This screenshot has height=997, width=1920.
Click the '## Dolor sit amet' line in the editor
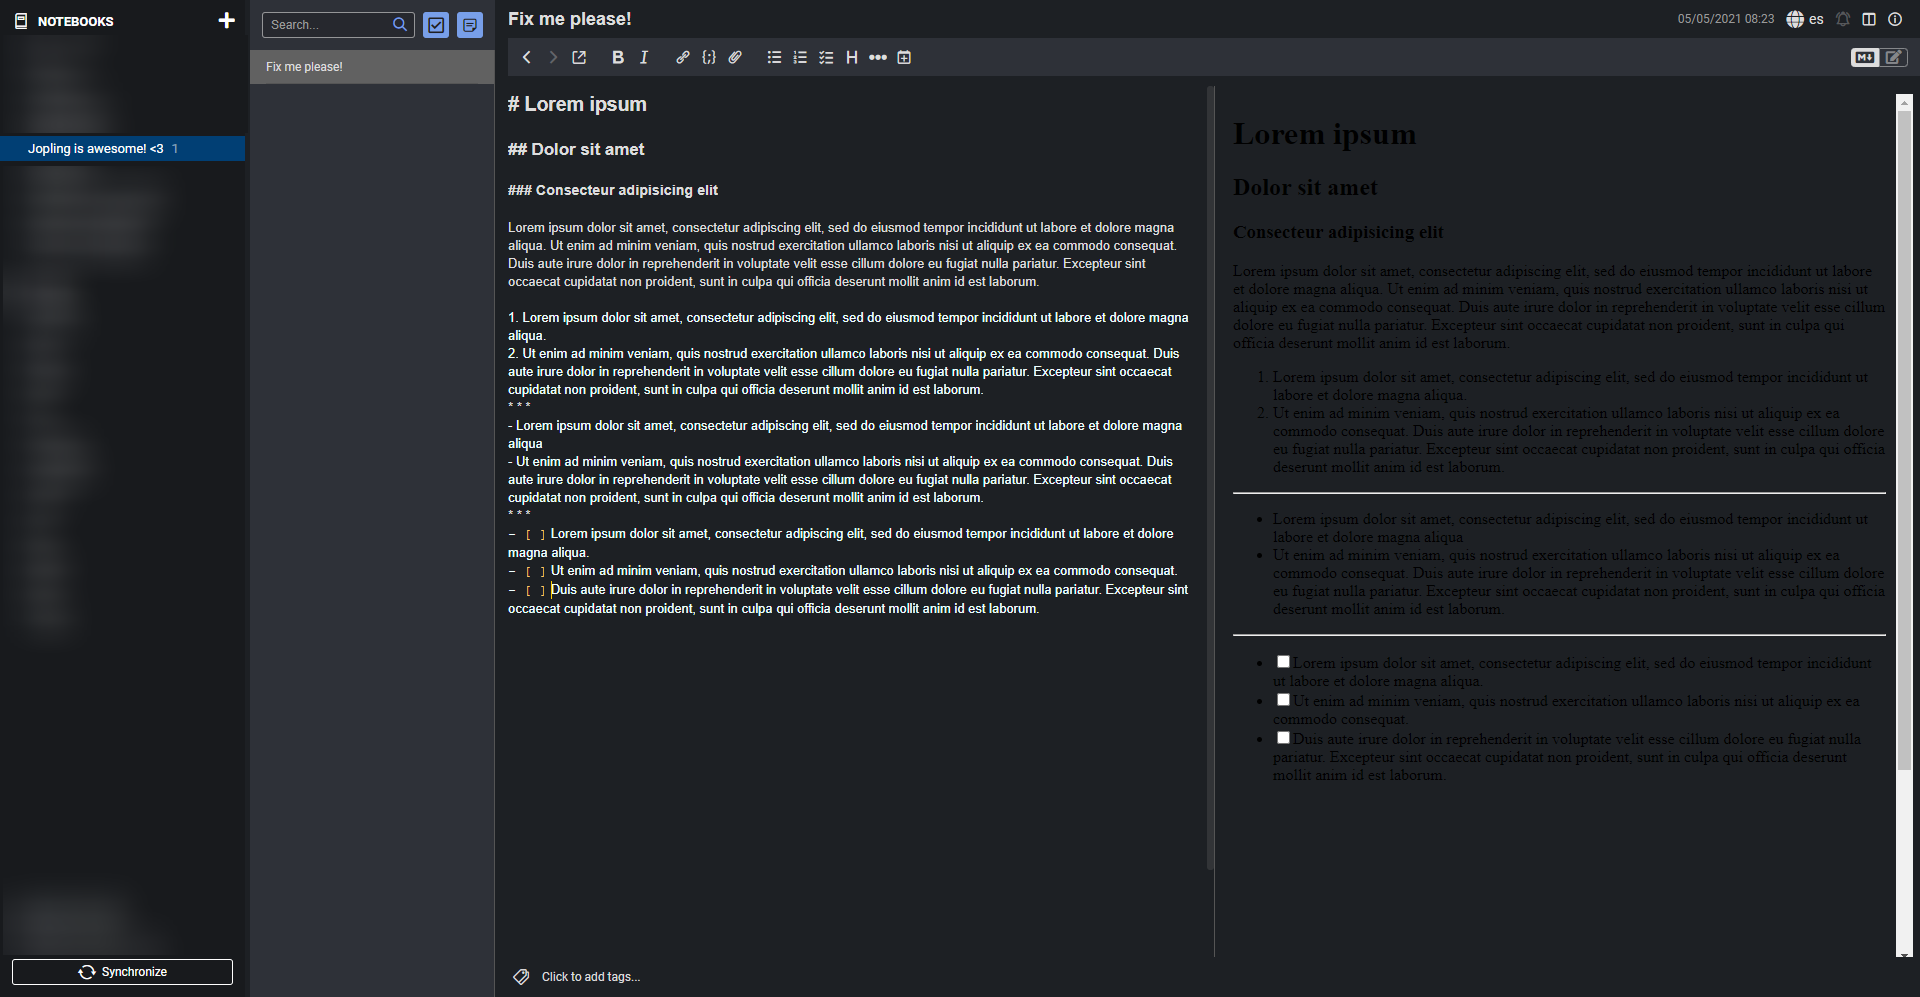(x=576, y=149)
